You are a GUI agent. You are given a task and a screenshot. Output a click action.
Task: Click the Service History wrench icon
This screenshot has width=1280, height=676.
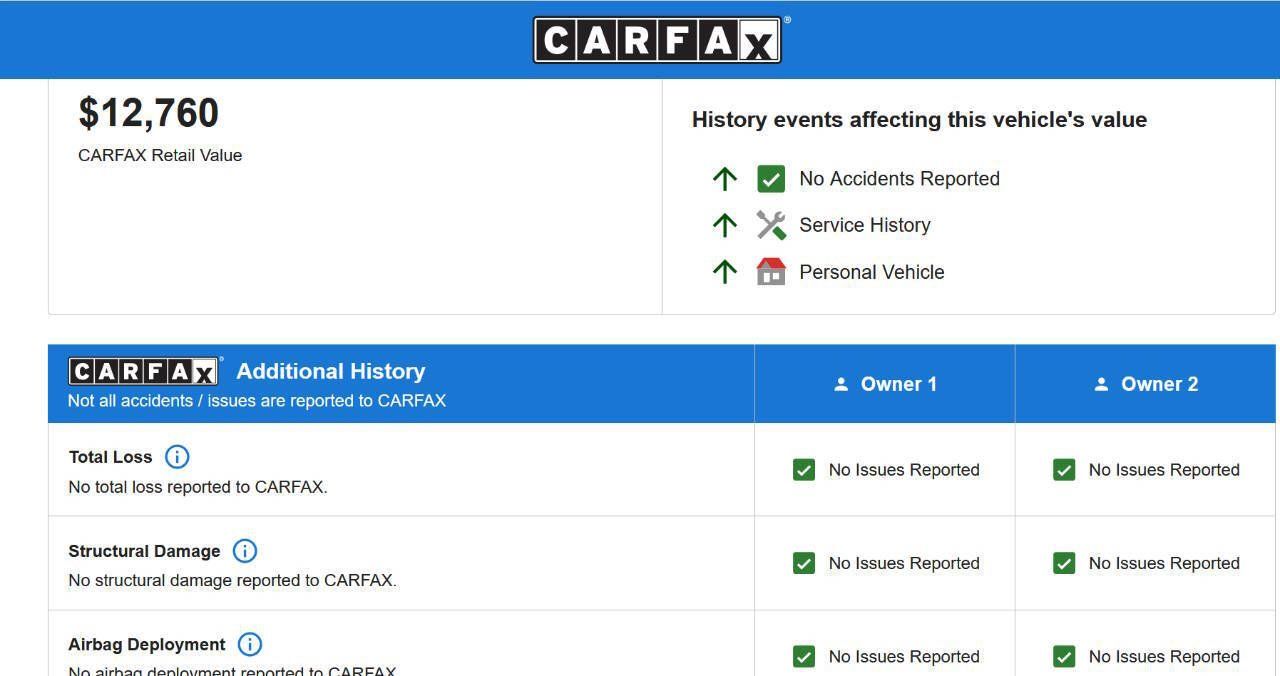771,225
